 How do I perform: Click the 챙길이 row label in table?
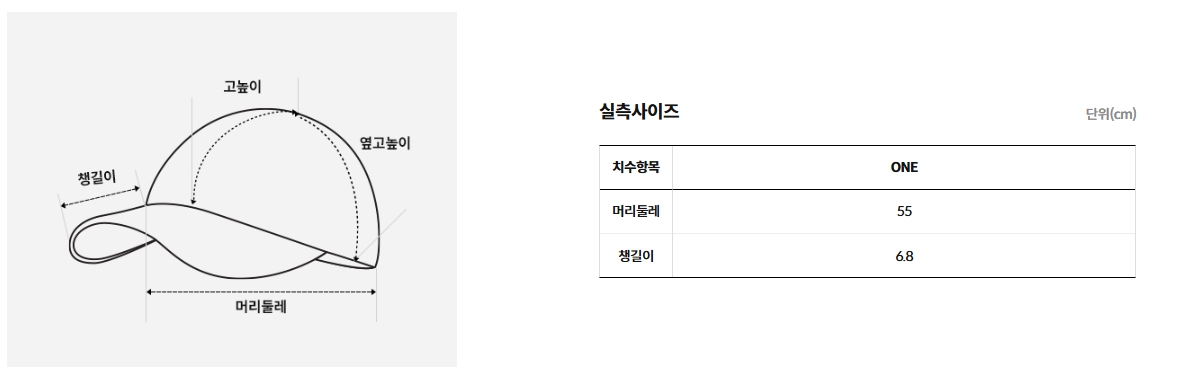[636, 256]
